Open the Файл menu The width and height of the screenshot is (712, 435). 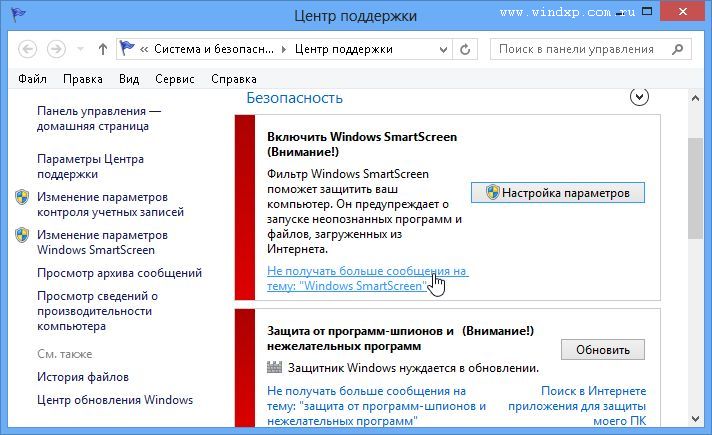point(32,79)
